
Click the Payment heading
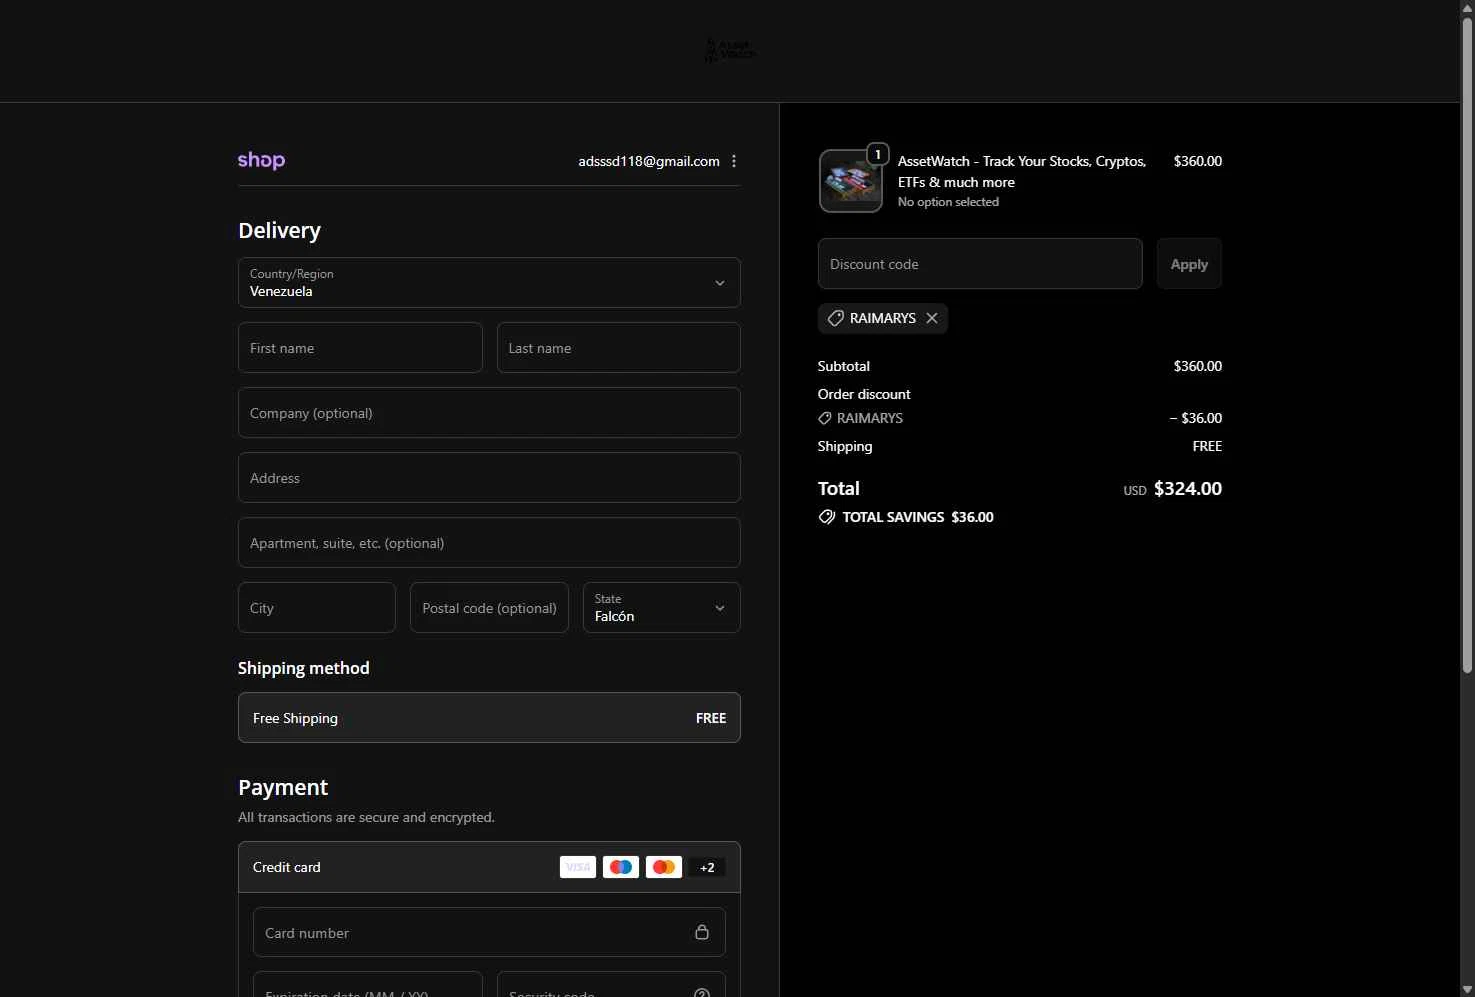[283, 787]
